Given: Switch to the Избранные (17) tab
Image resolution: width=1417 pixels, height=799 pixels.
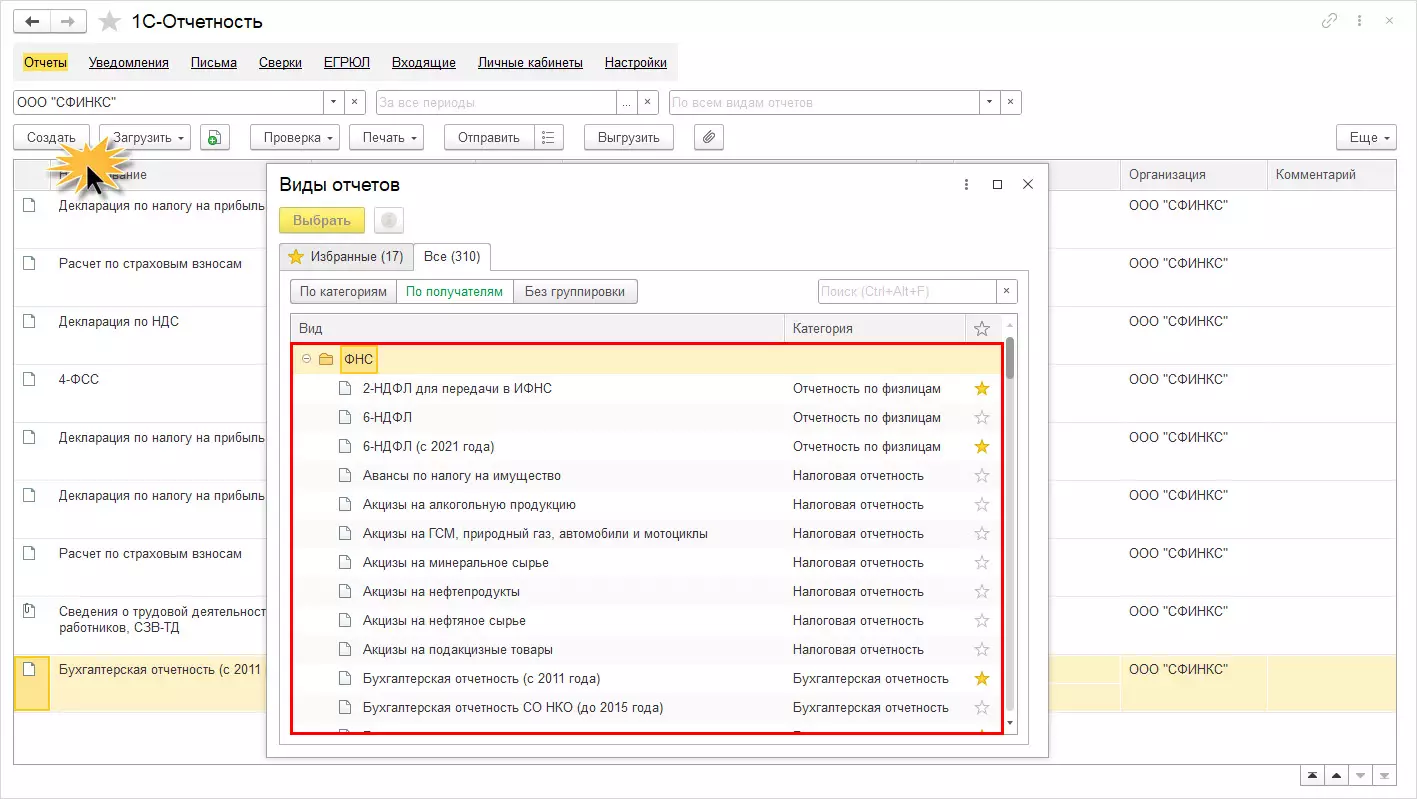Looking at the screenshot, I should tap(346, 256).
